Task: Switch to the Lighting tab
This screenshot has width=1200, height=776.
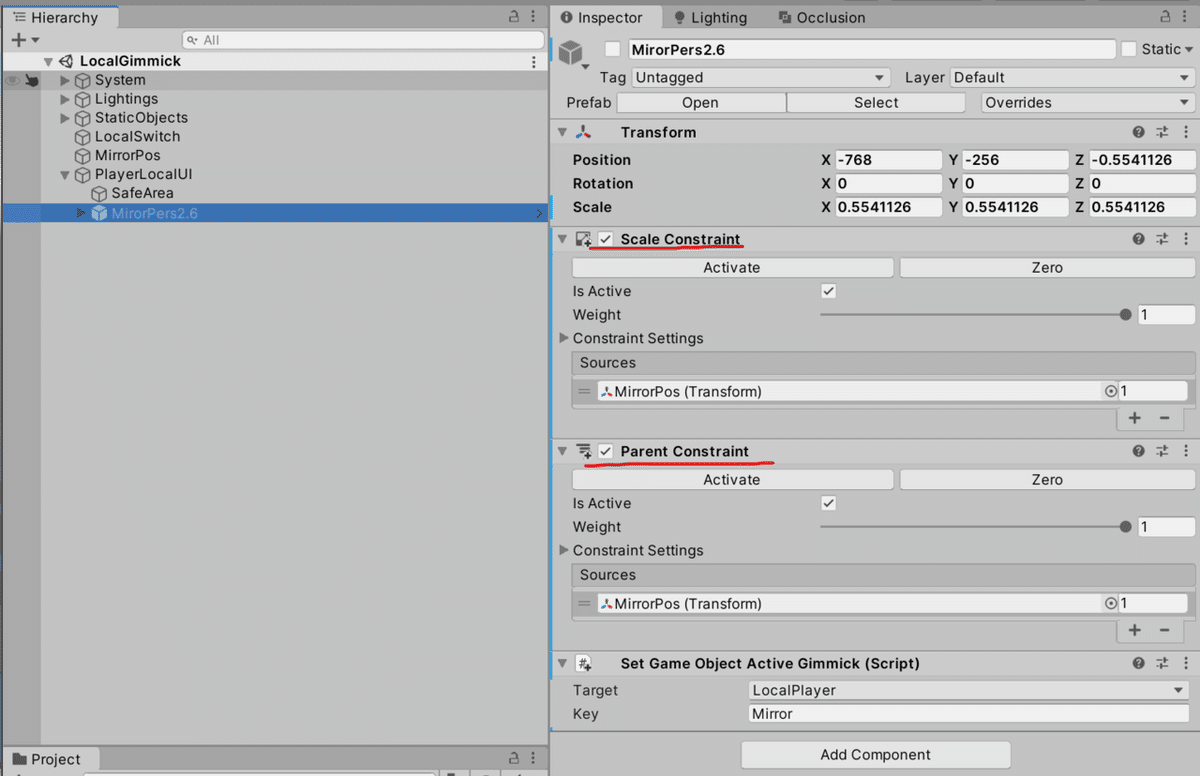Action: pyautogui.click(x=710, y=17)
